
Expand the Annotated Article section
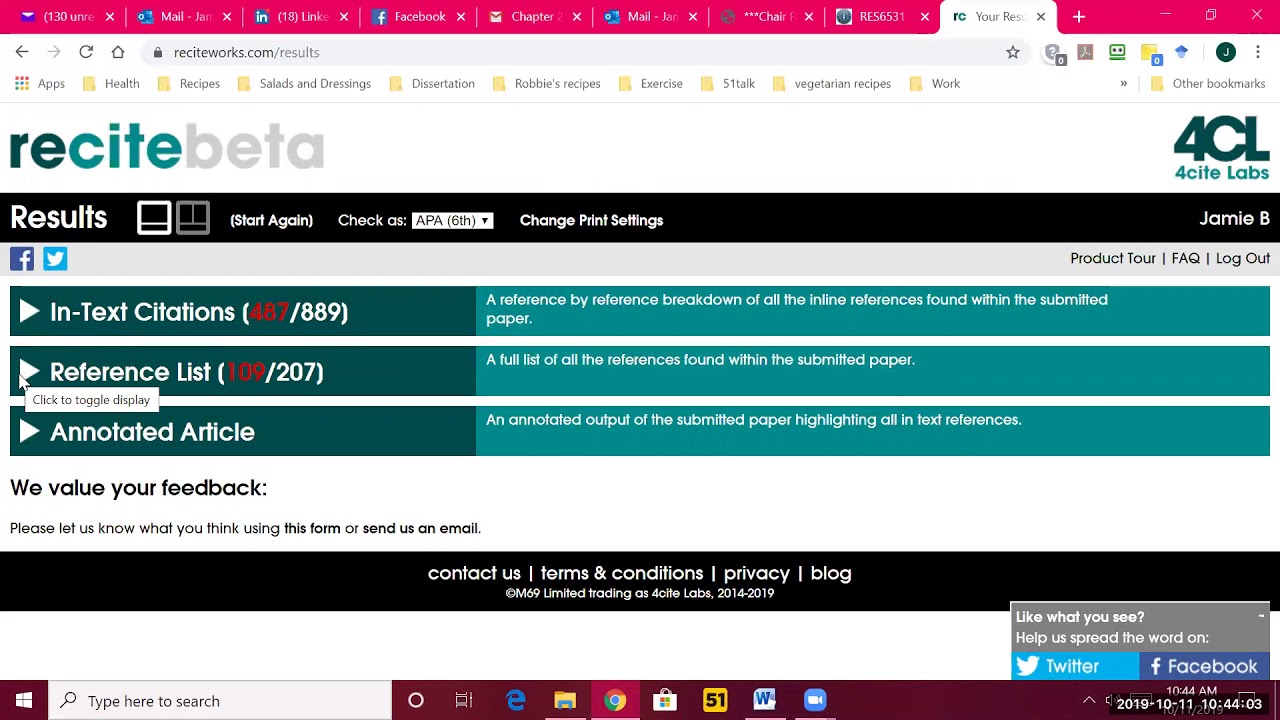pos(29,432)
